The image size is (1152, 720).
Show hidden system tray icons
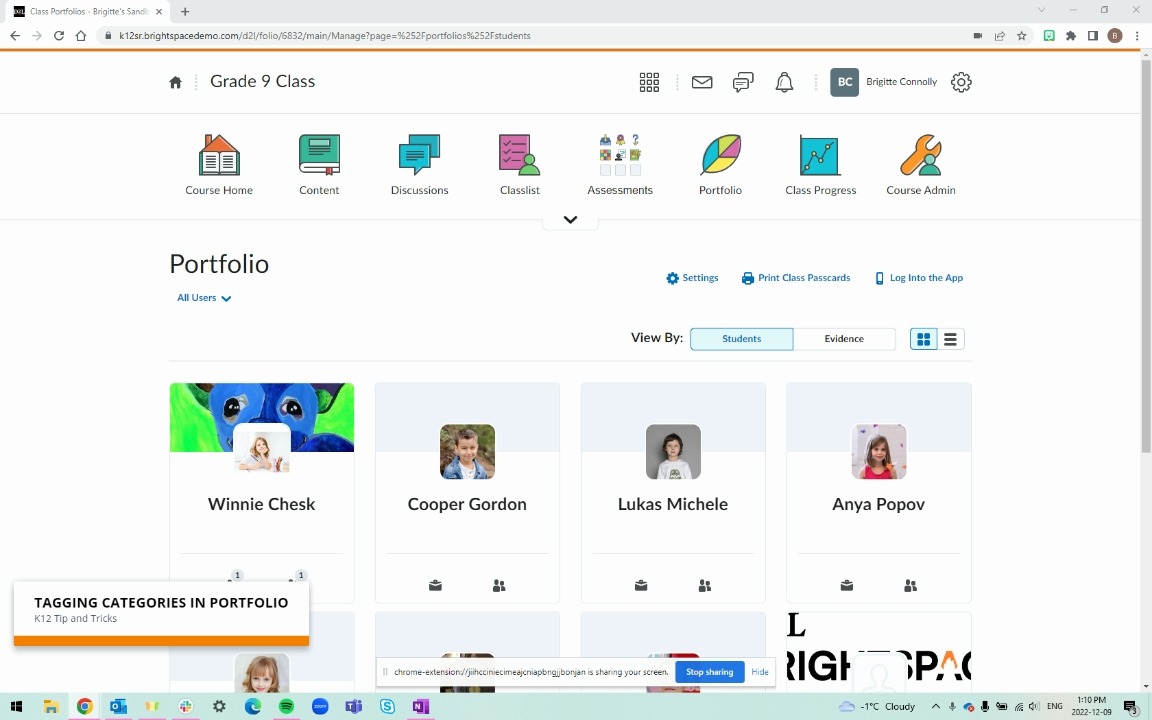(935, 707)
